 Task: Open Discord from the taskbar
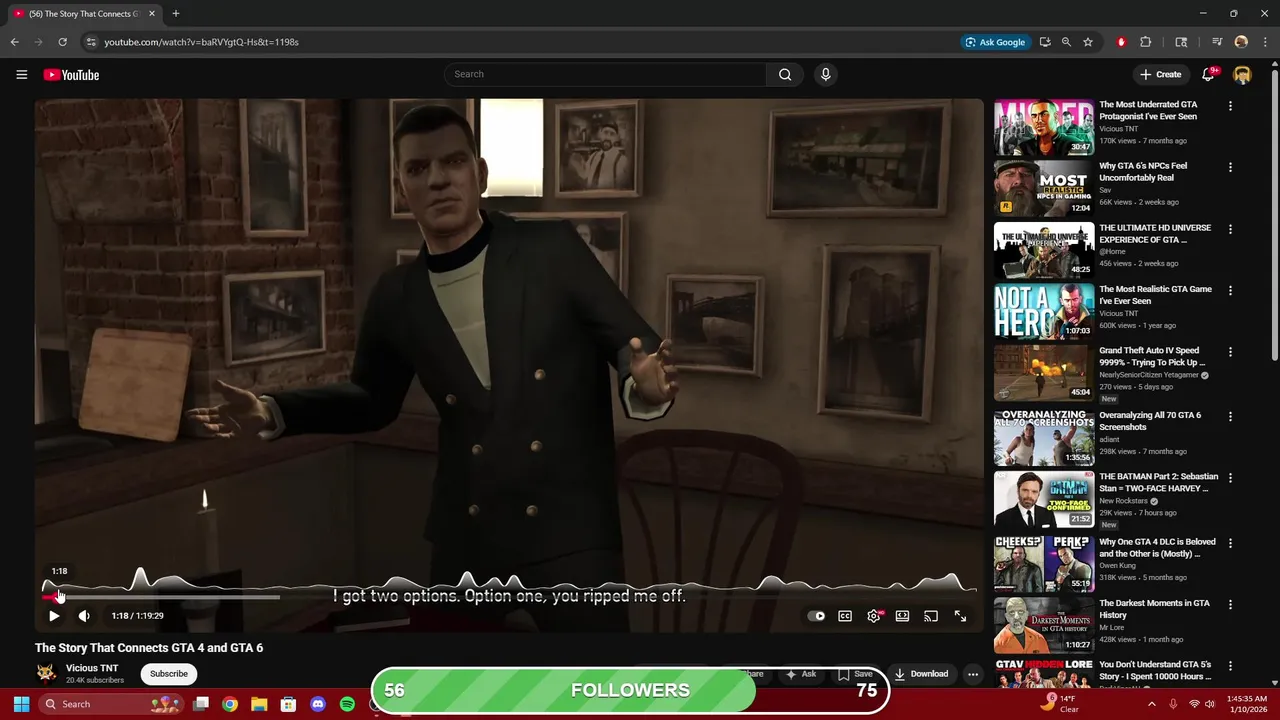point(318,704)
